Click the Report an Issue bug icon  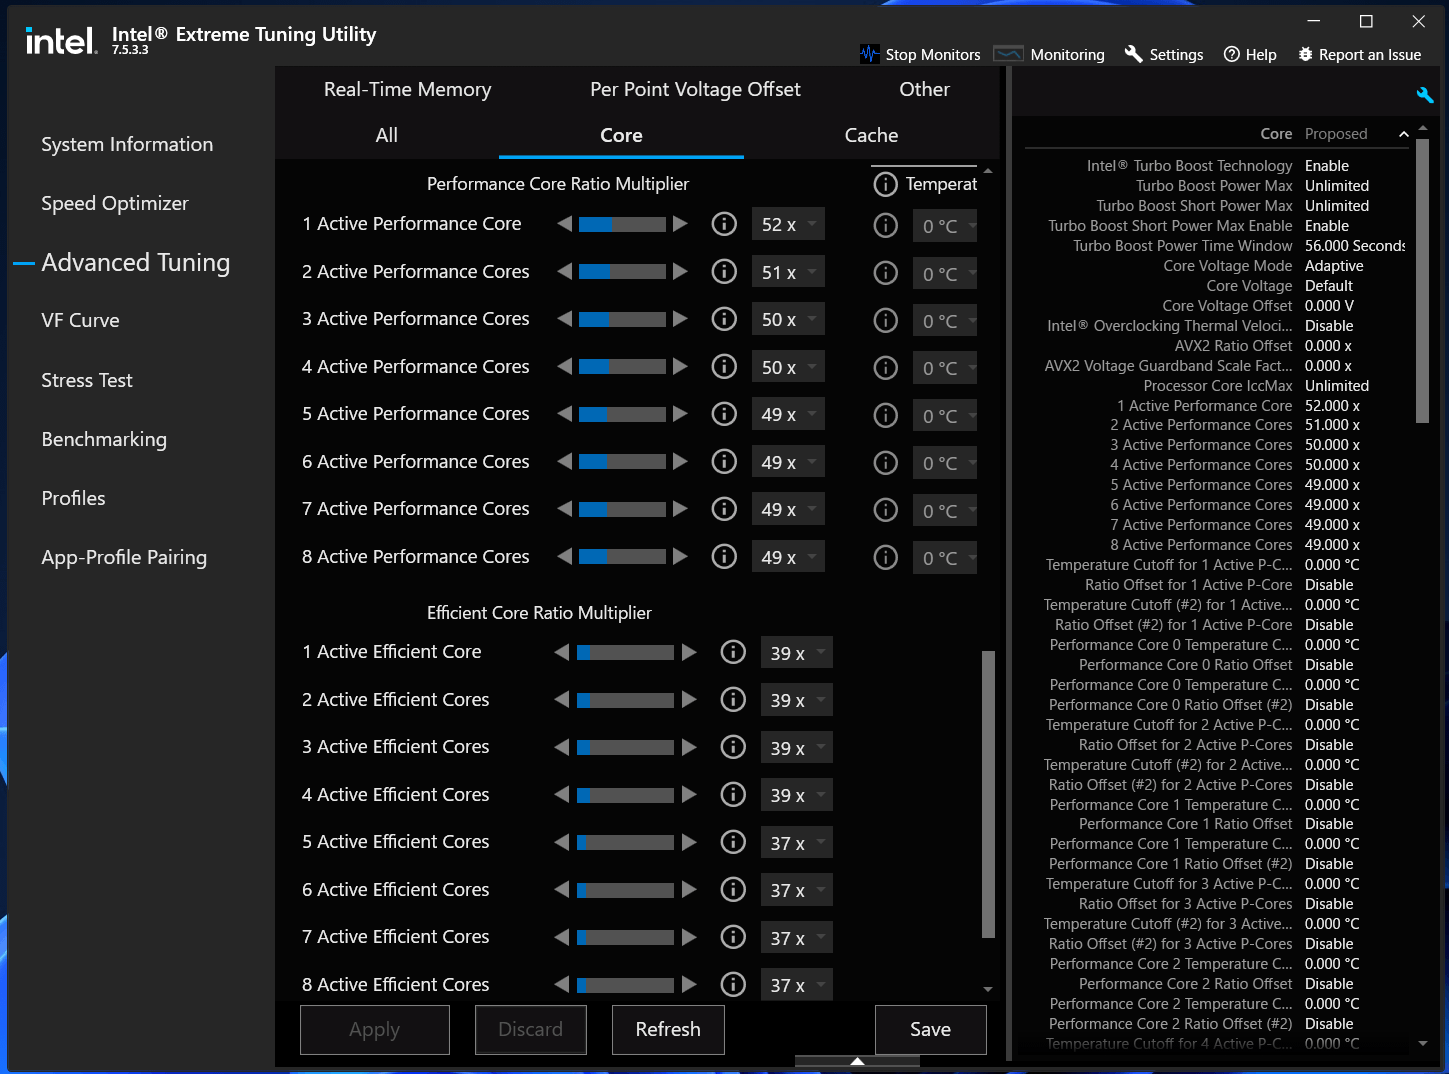pyautogui.click(x=1305, y=54)
